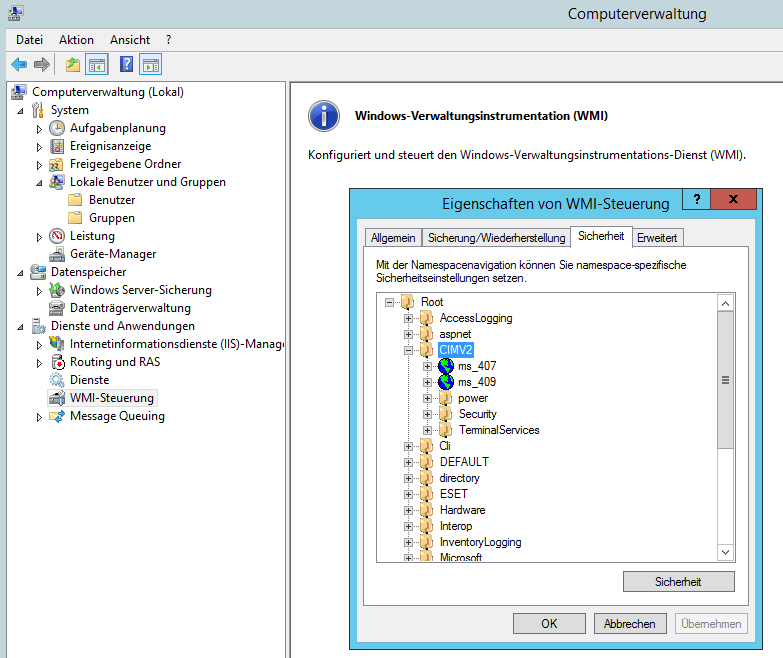Select the ms_407 globe namespace icon
This screenshot has width=783, height=658.
(446, 366)
